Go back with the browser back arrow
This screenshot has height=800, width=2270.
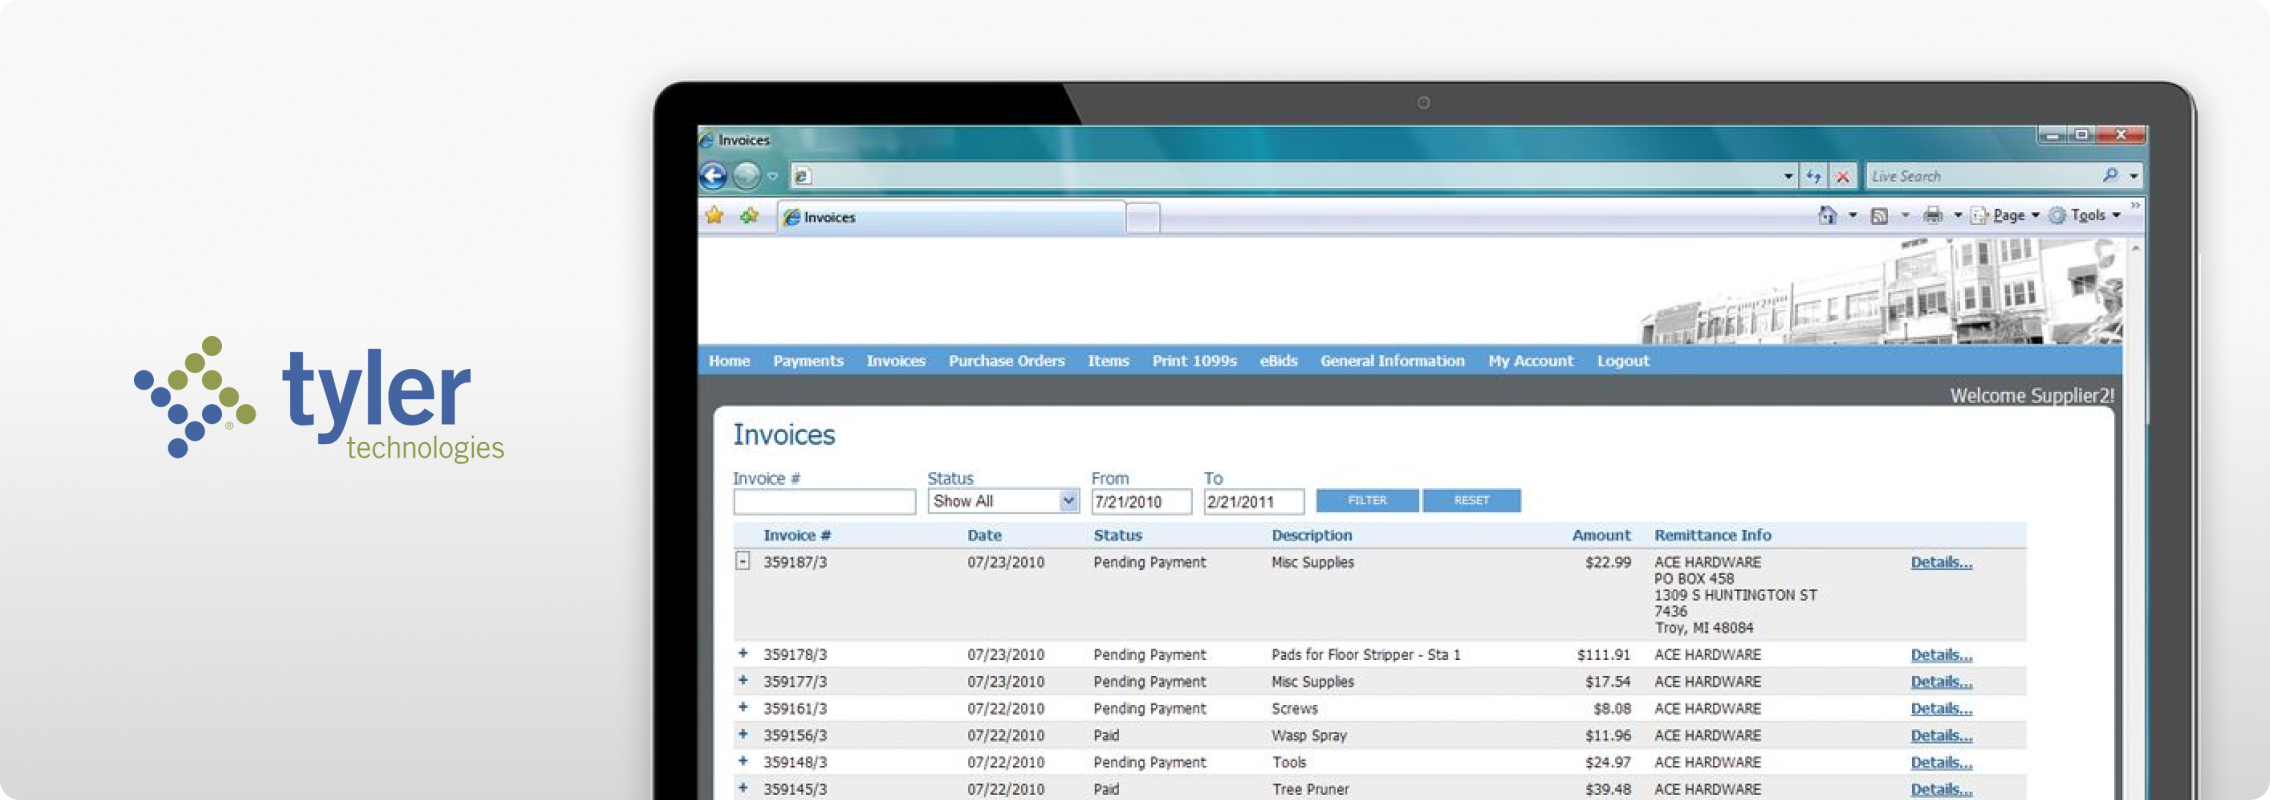coord(713,176)
